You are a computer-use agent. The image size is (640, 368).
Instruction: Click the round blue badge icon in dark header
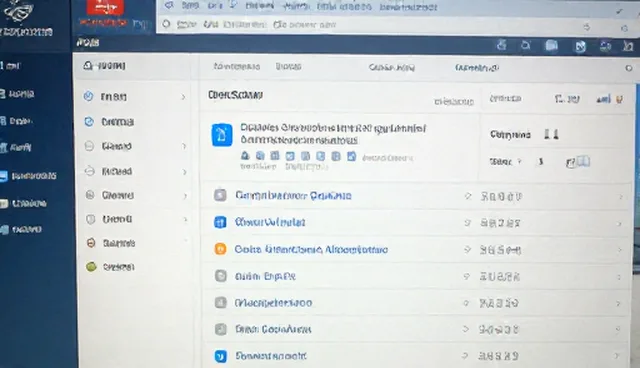tap(580, 47)
